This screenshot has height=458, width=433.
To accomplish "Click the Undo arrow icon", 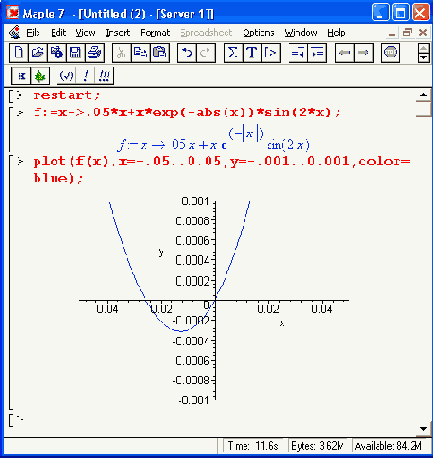I will tap(187, 53).
